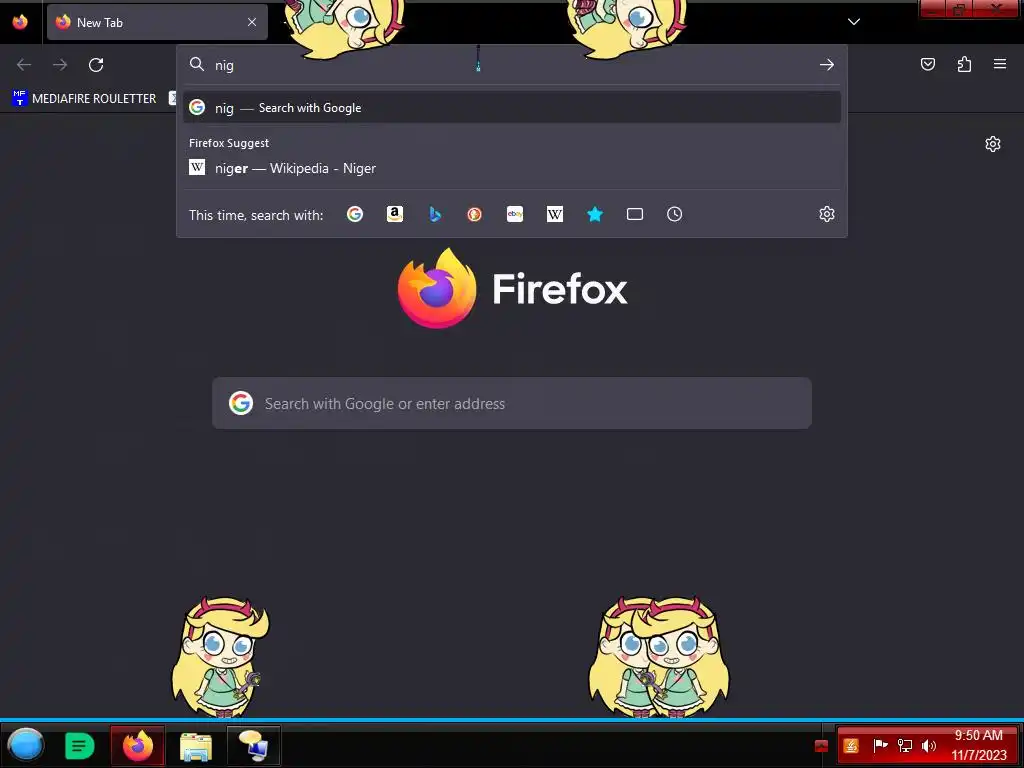1024x768 pixels.
Task: Click the Firefox Suggest heading
Action: [229, 143]
